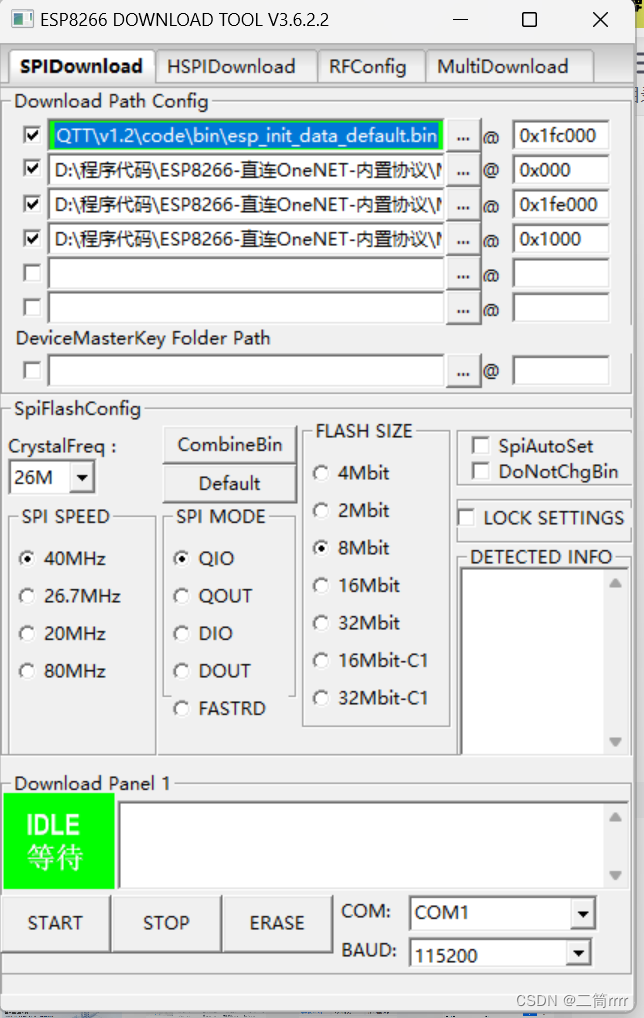
Task: Click the DeviceMasterKey folder path field
Action: (x=246, y=371)
